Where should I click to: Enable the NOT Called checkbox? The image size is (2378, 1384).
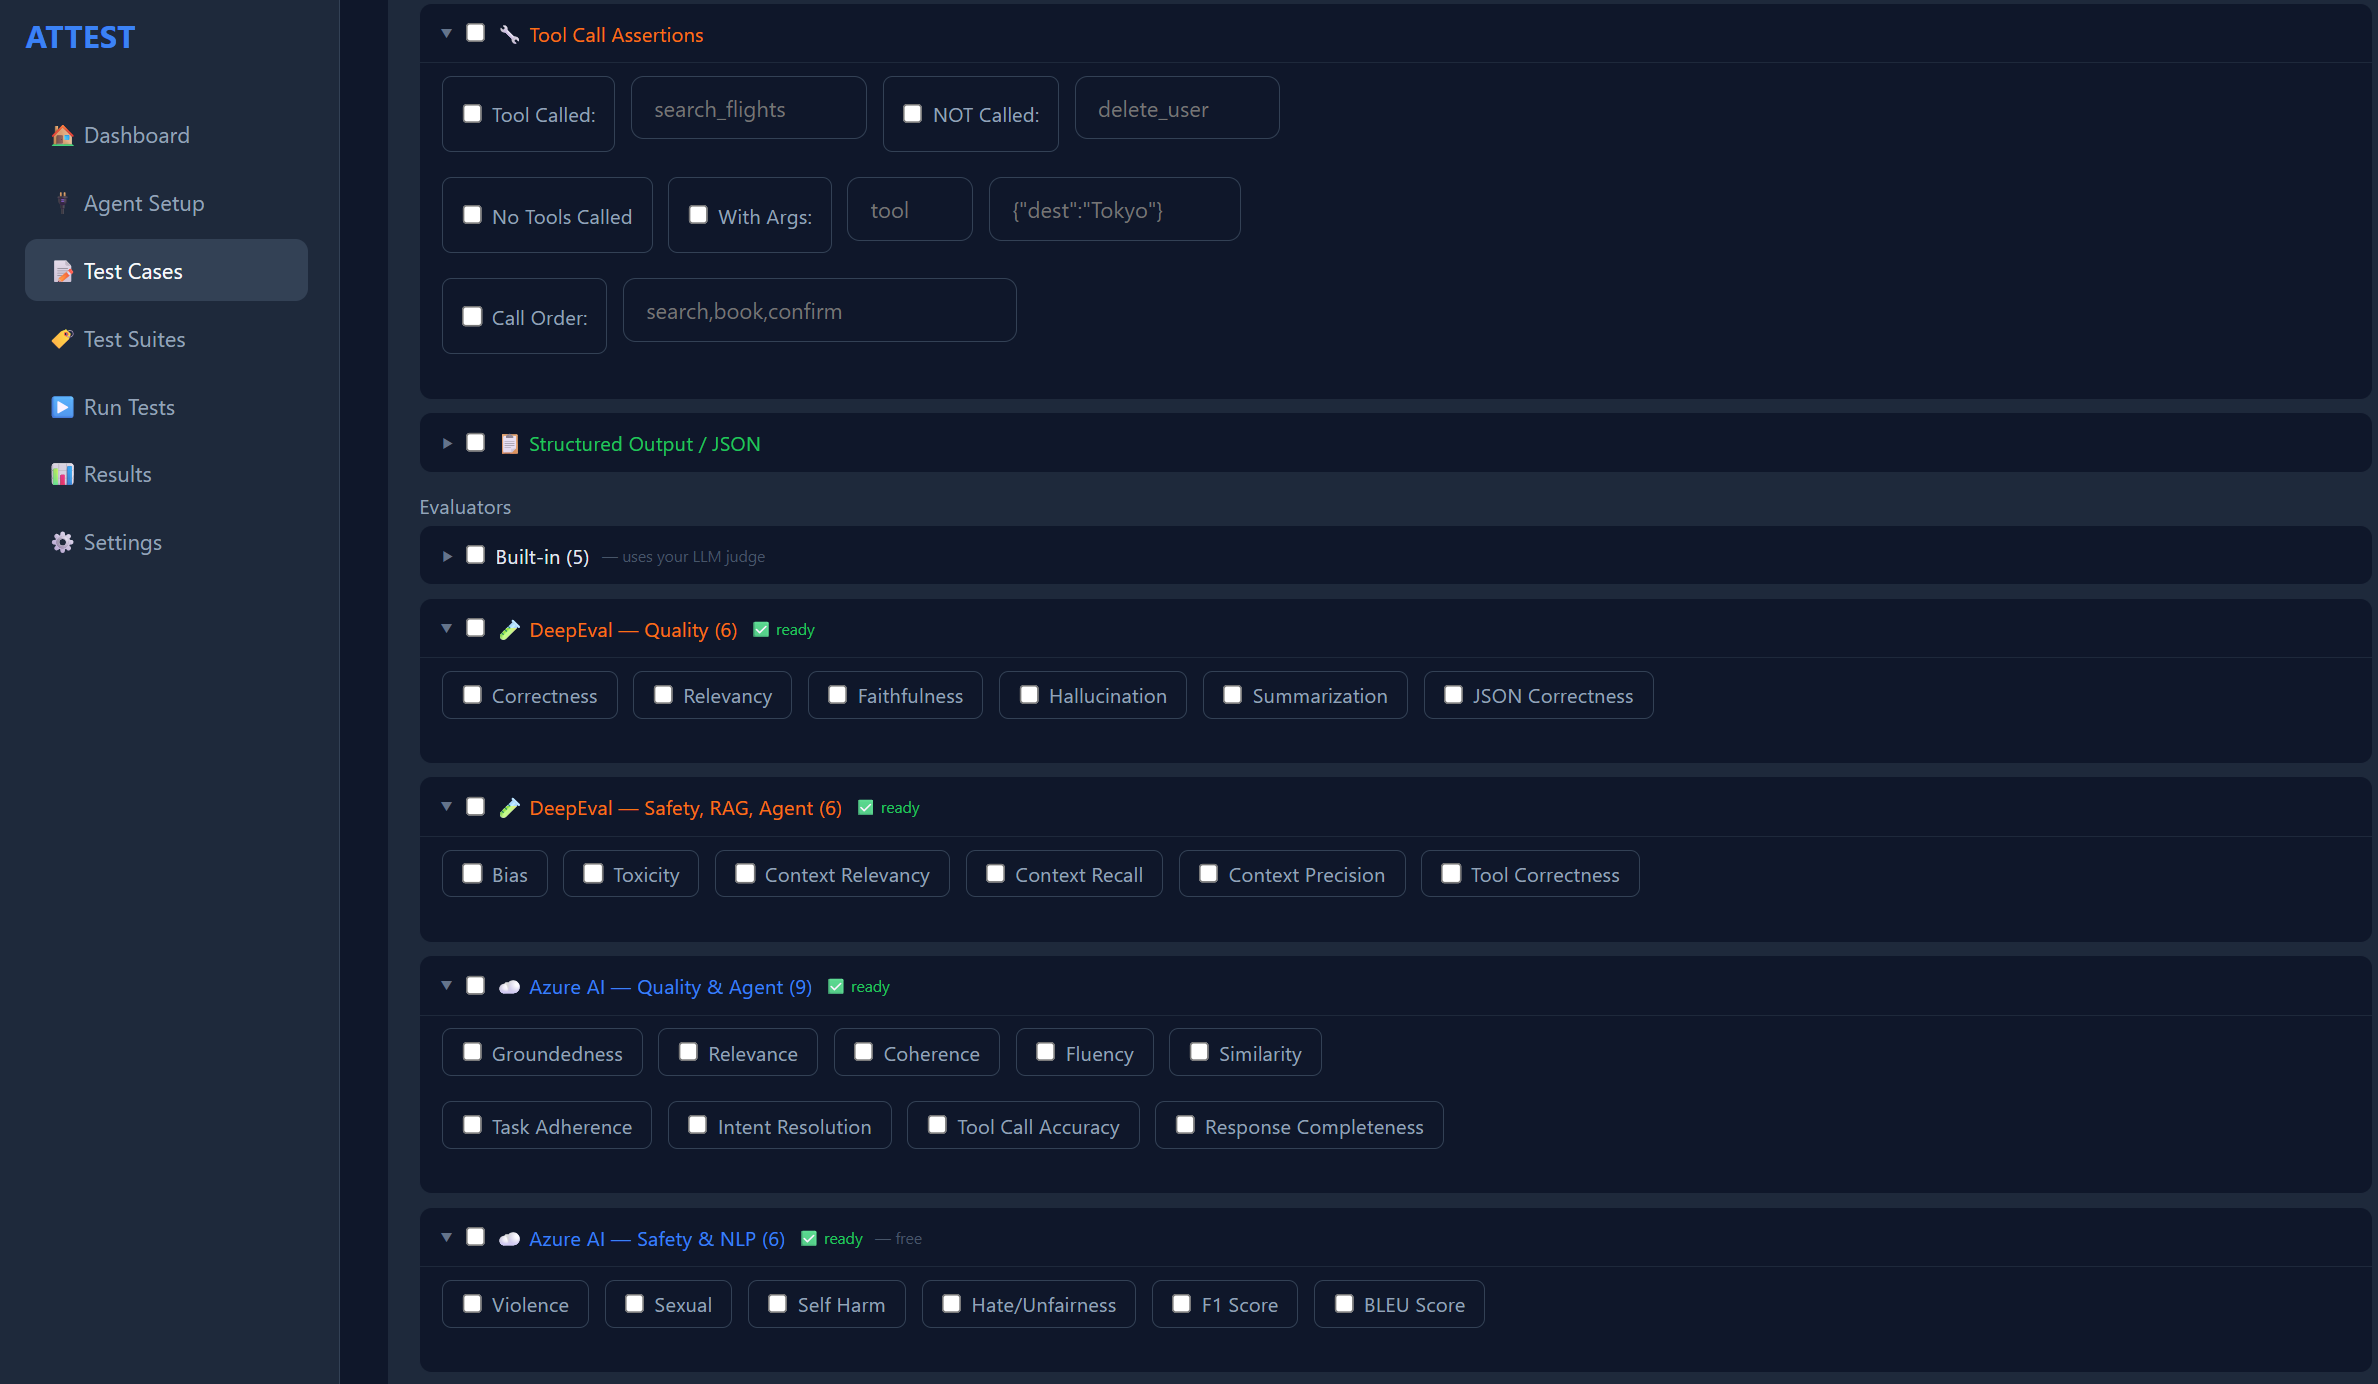point(912,114)
